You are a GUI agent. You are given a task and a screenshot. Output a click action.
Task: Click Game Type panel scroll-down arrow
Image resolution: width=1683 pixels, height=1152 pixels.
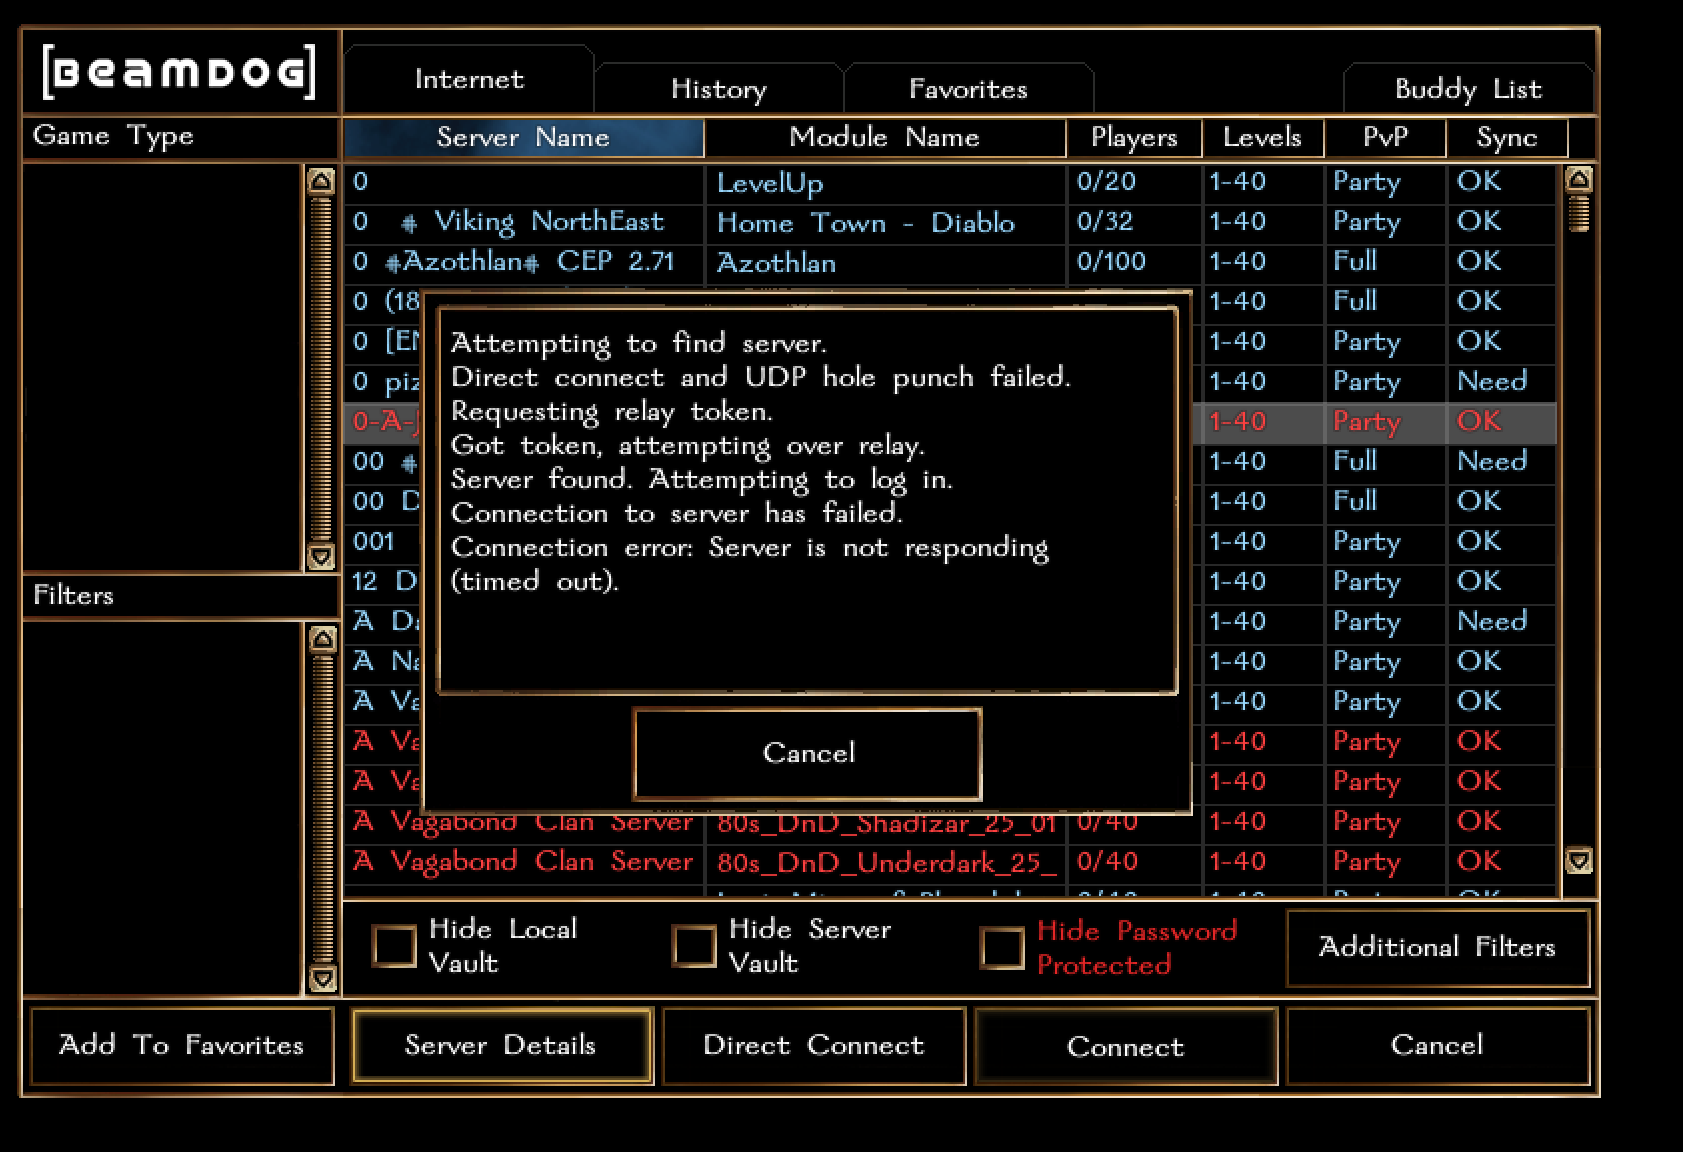[x=320, y=556]
